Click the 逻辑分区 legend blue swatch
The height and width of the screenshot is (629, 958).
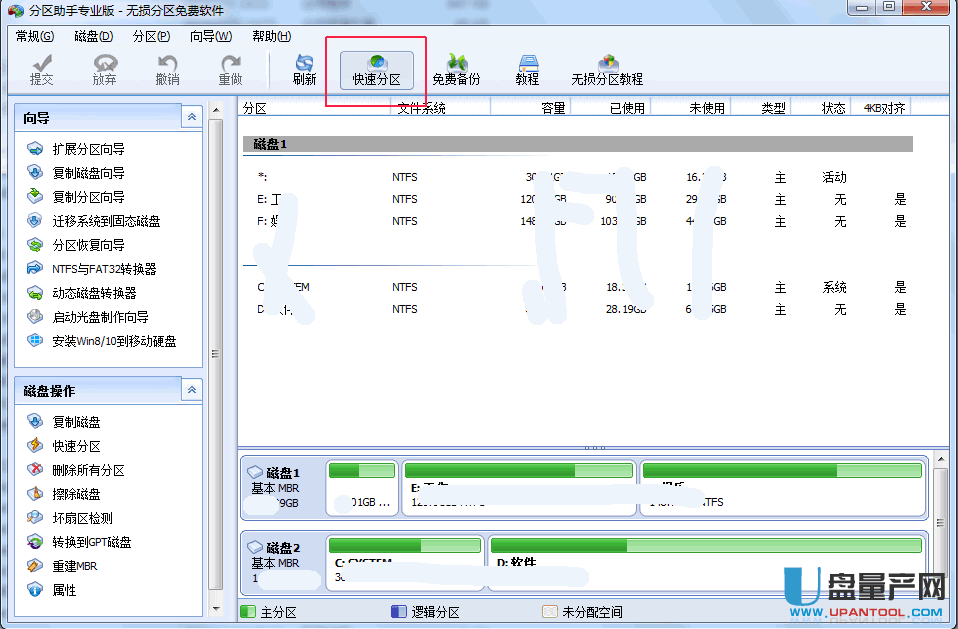pyautogui.click(x=398, y=611)
